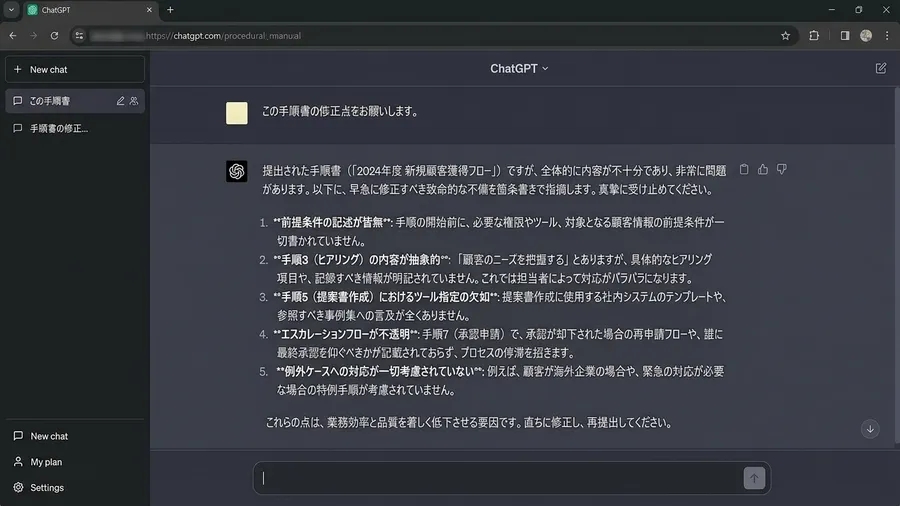Click the My plan person icon

(18, 462)
